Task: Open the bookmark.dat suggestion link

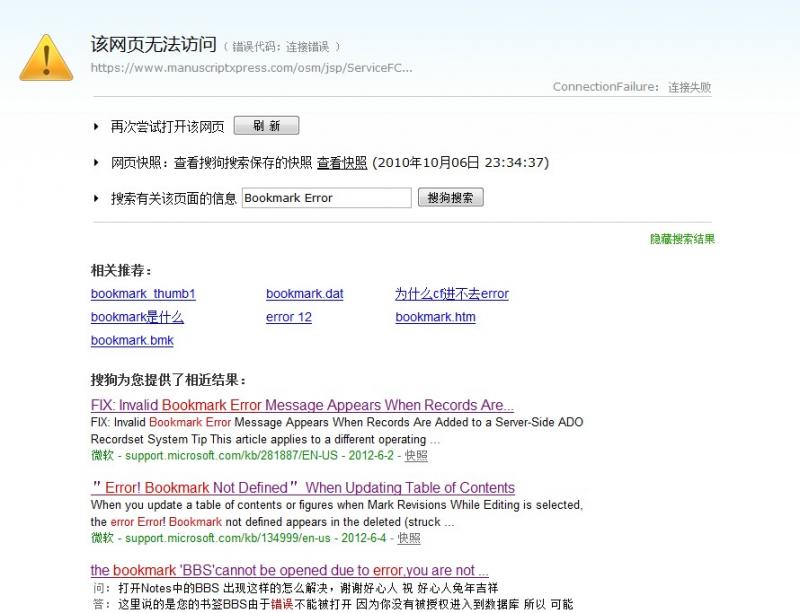Action: click(x=305, y=294)
